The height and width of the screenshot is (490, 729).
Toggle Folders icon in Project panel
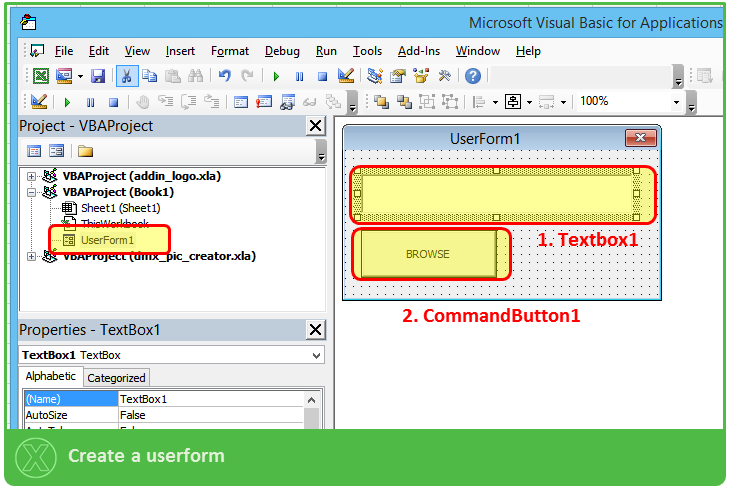click(86, 151)
